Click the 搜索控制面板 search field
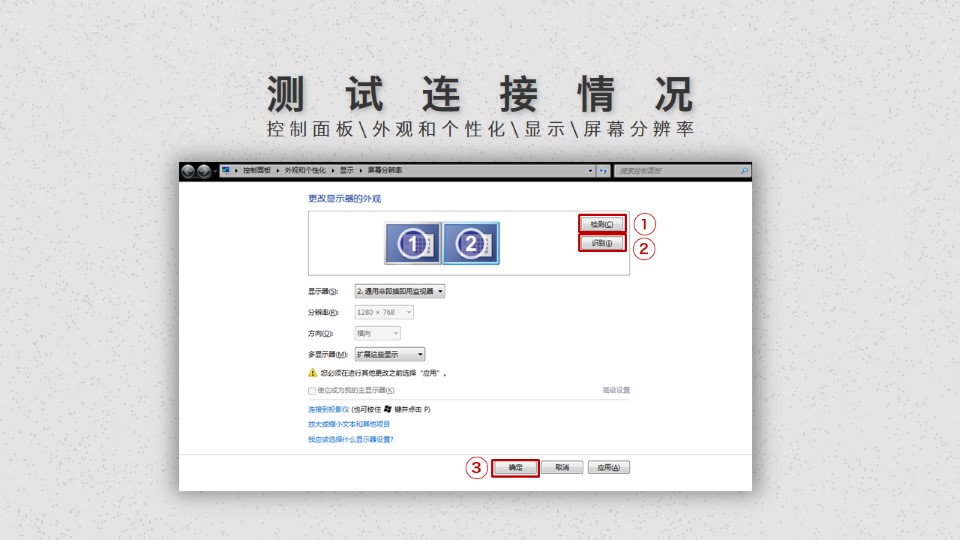Image resolution: width=960 pixels, height=540 pixels. 675,171
